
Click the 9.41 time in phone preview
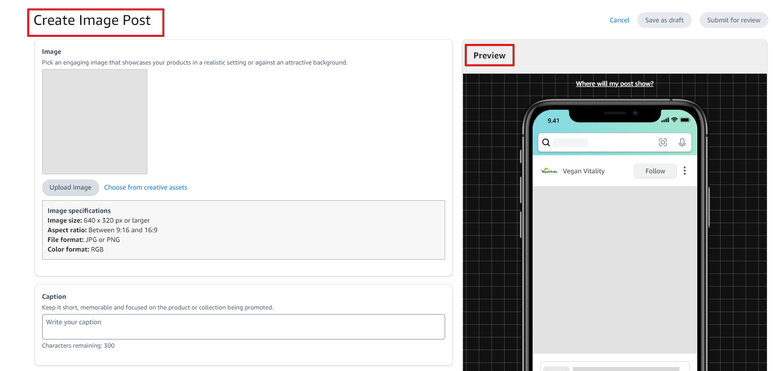coord(554,121)
